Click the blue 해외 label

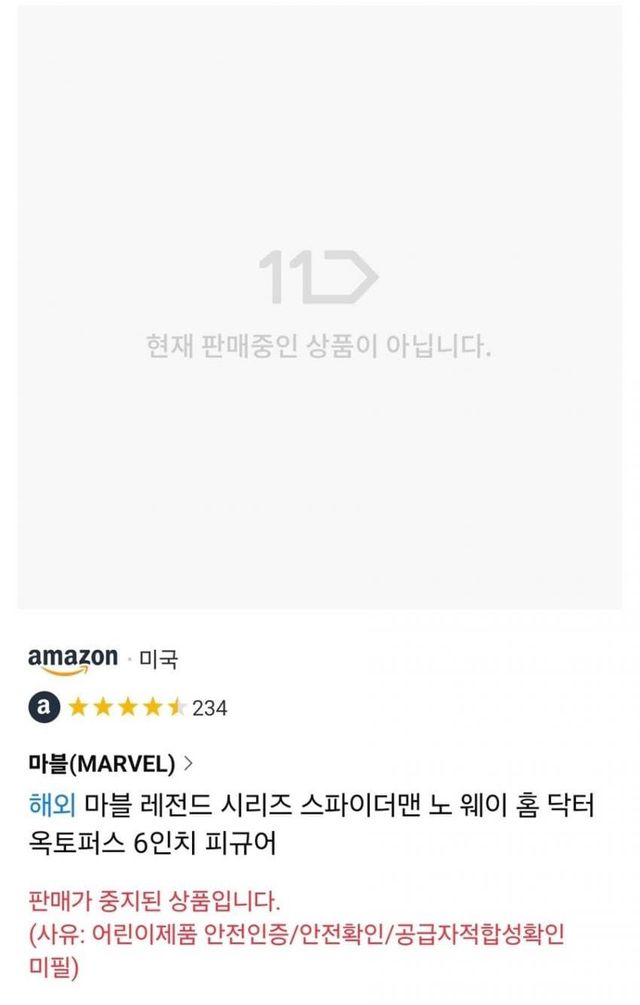click(x=53, y=804)
